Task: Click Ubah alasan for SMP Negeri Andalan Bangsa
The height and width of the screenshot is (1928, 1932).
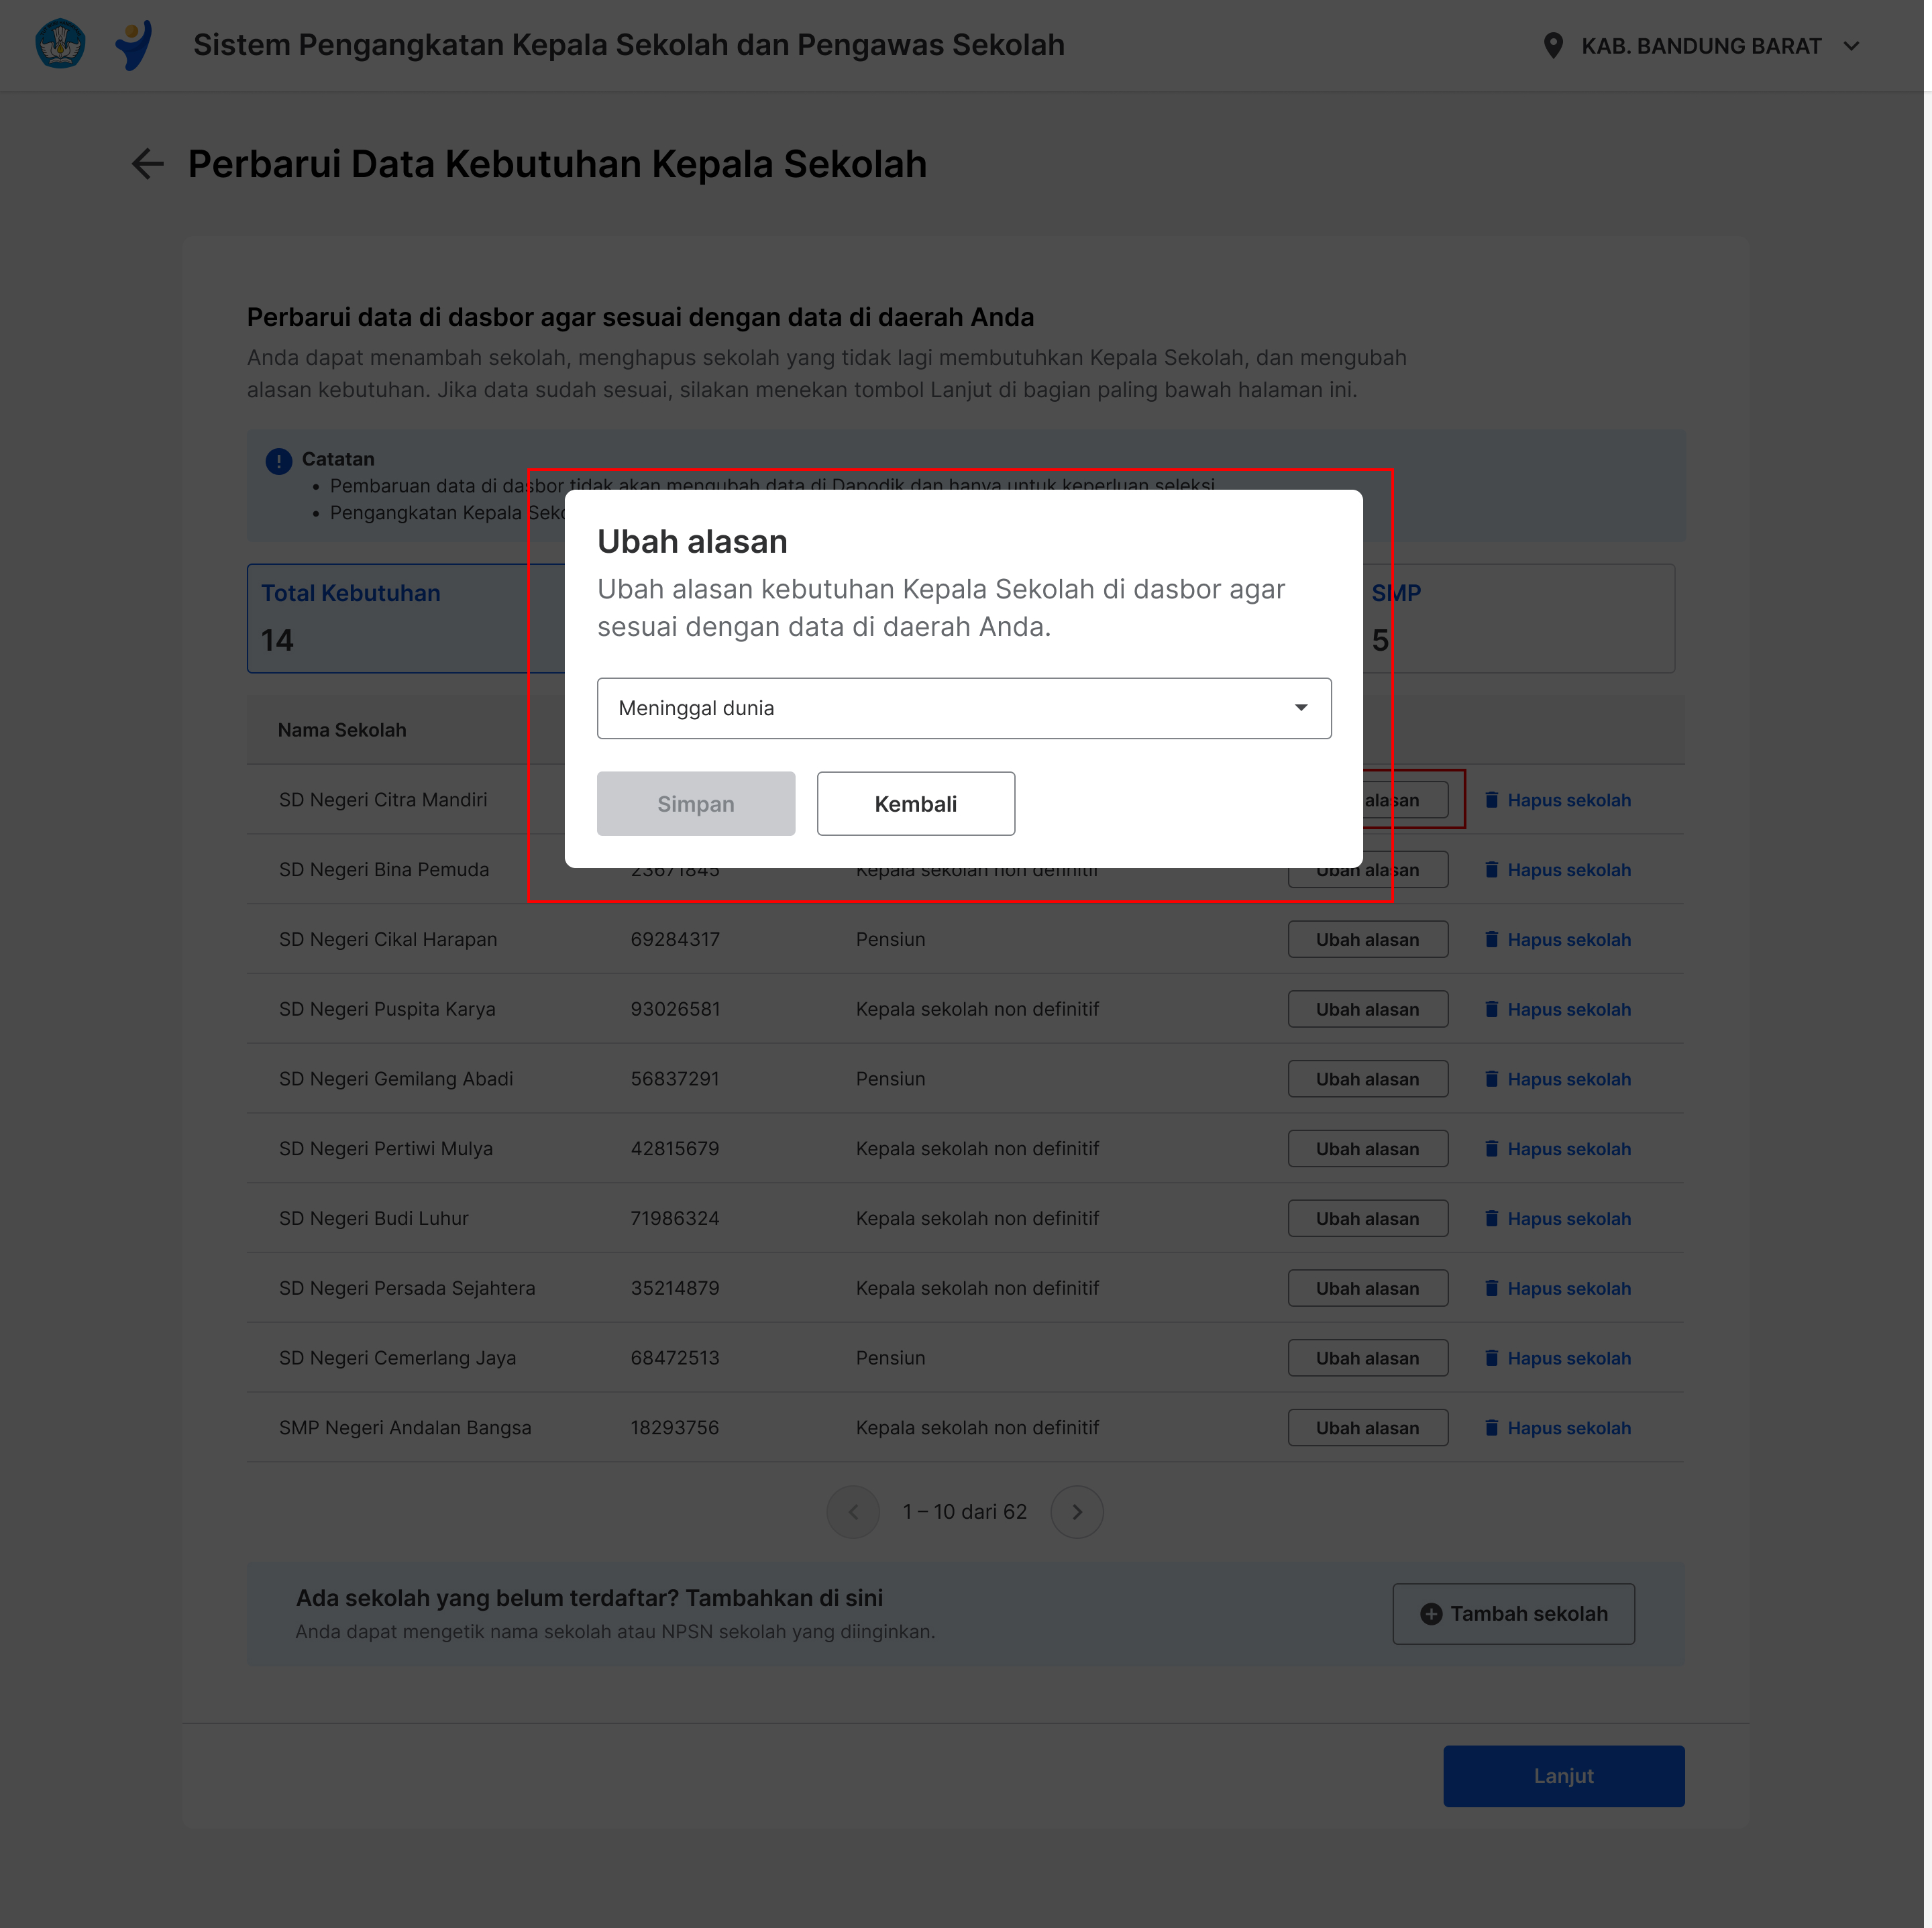Action: click(1368, 1428)
